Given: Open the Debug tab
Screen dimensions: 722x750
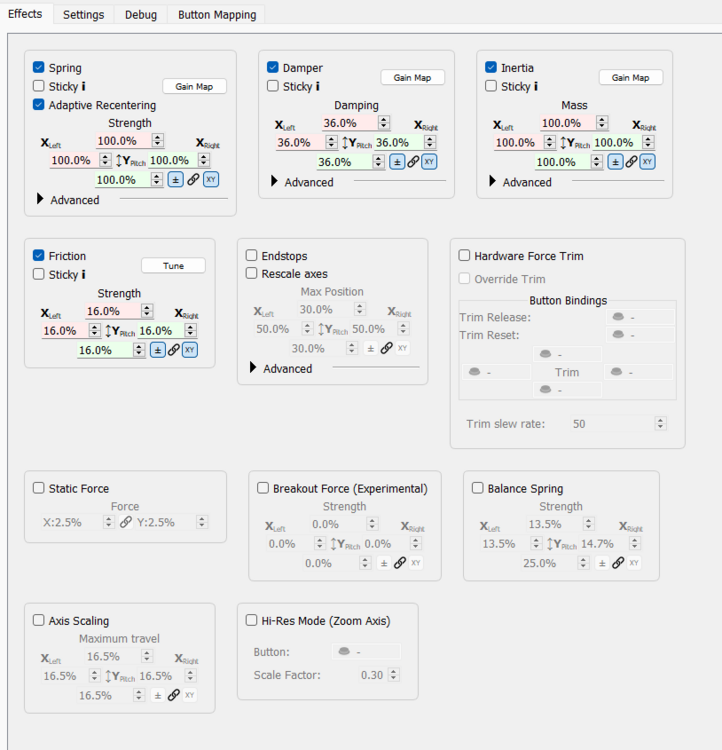Looking at the screenshot, I should [x=141, y=15].
